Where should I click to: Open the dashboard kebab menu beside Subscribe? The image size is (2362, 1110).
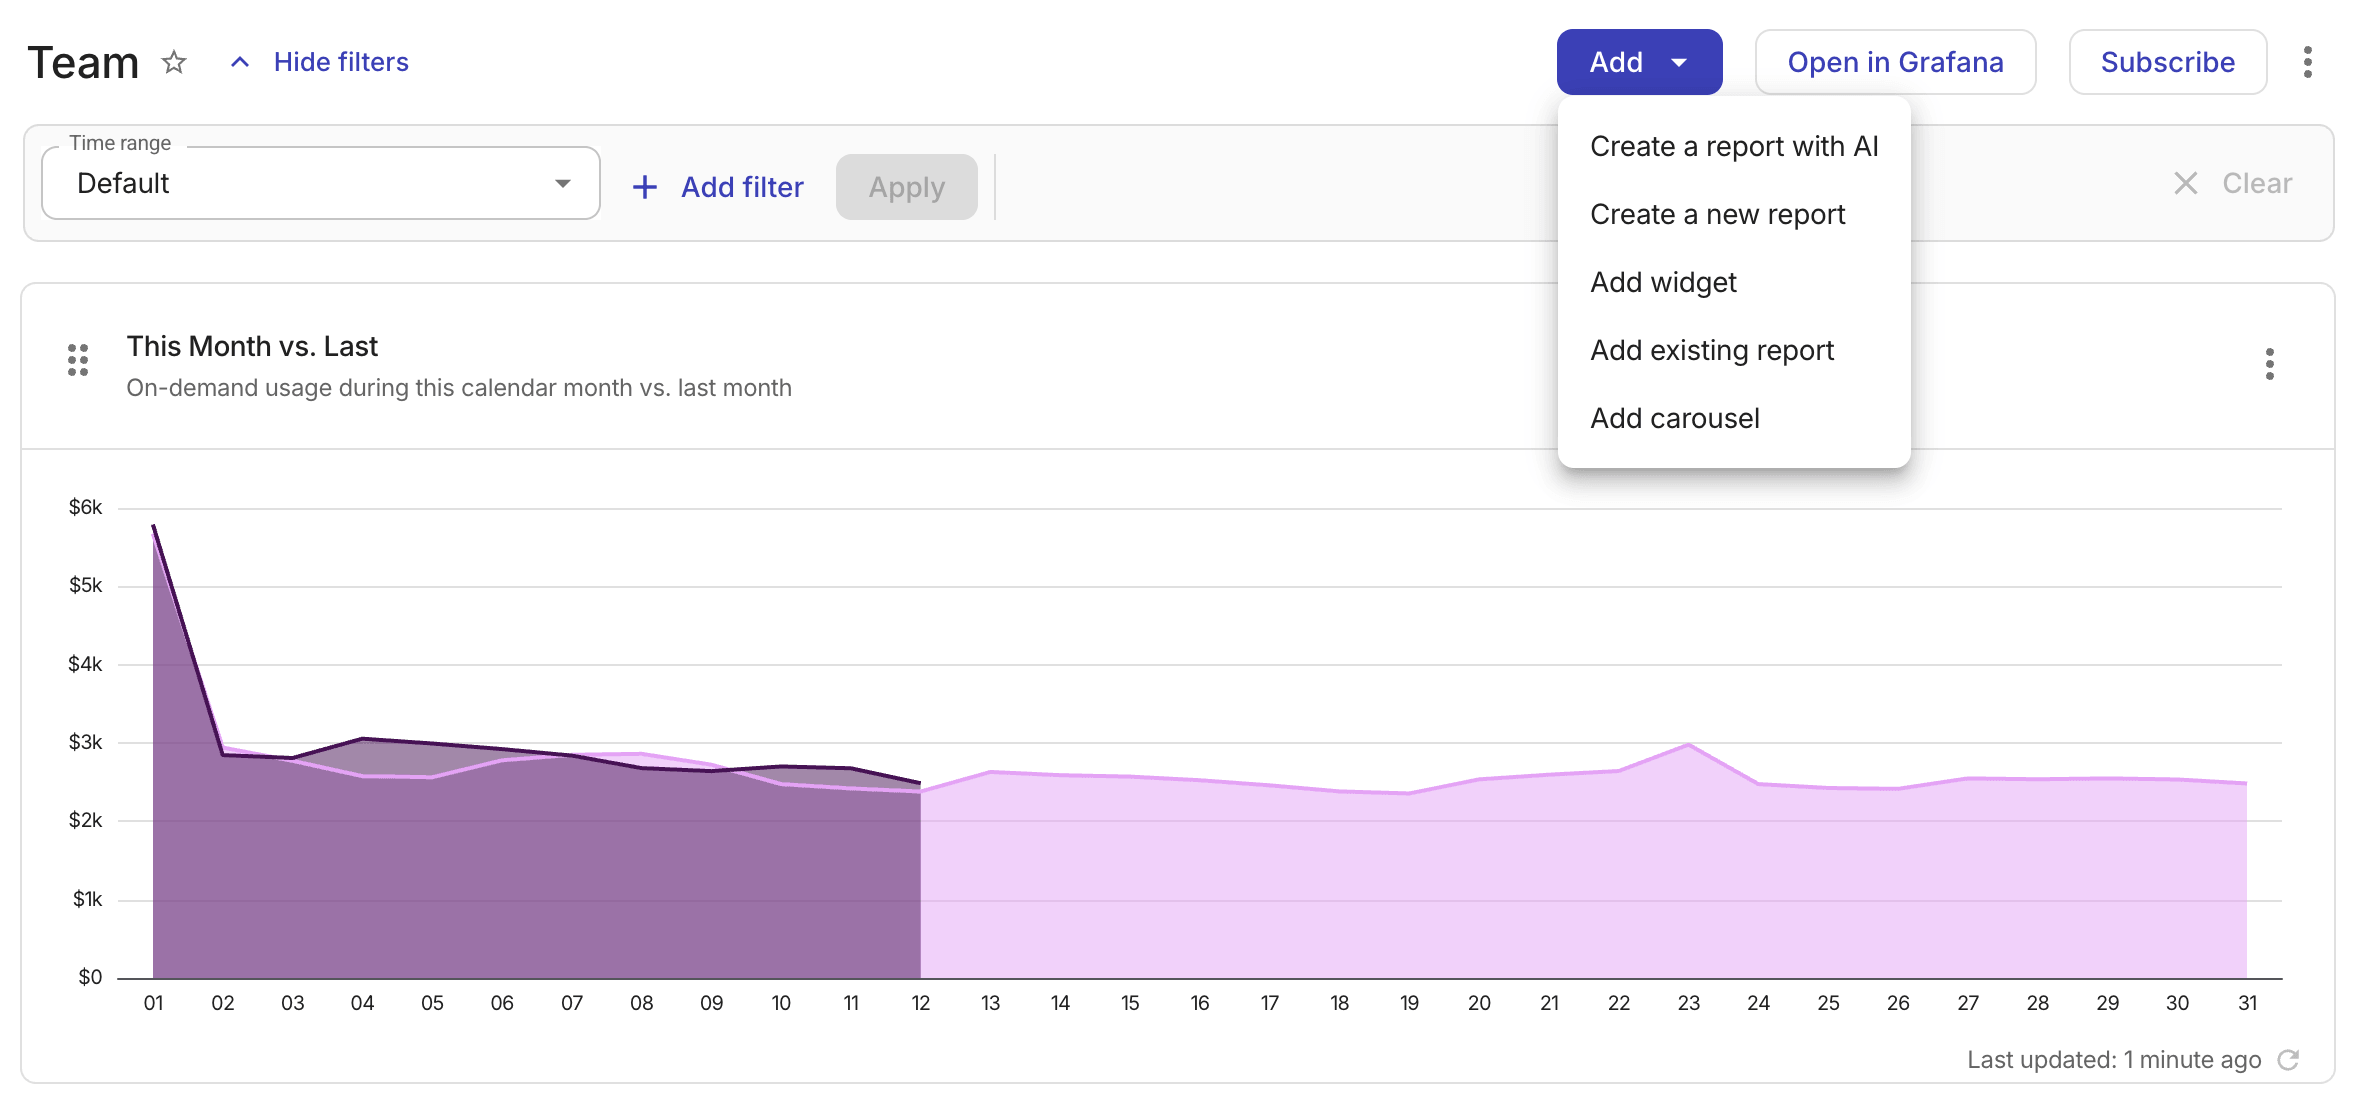2308,62
